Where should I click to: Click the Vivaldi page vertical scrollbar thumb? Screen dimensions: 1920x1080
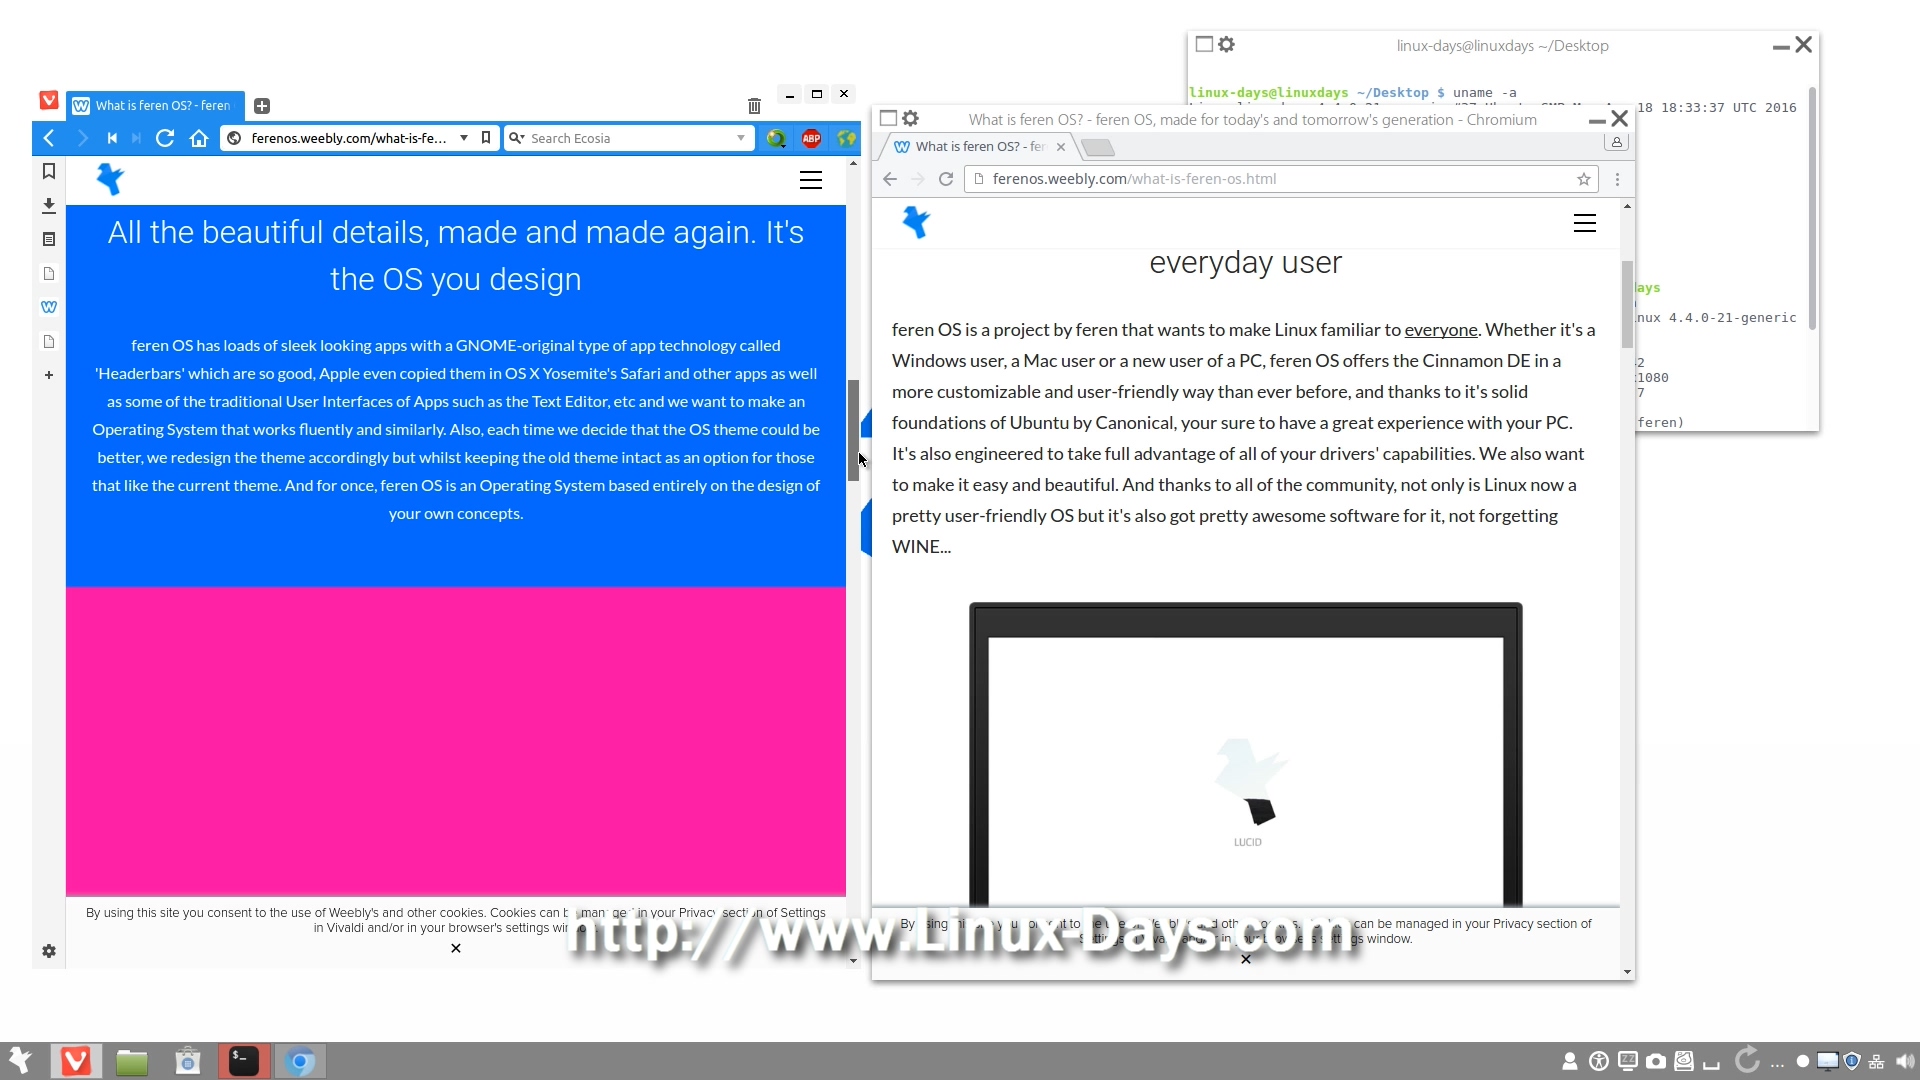[853, 430]
